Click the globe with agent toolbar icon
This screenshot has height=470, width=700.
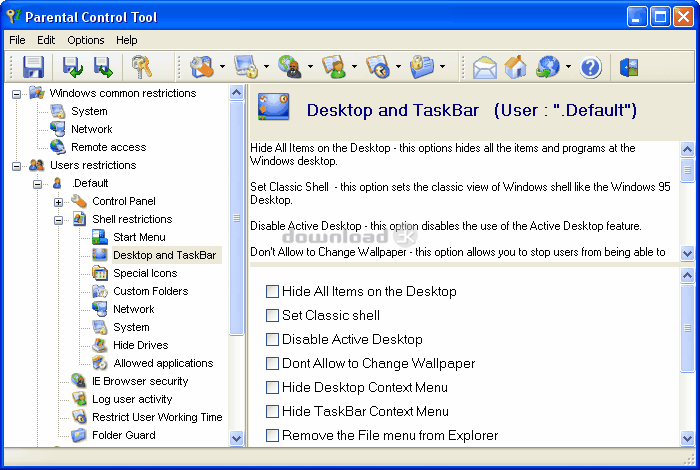290,67
